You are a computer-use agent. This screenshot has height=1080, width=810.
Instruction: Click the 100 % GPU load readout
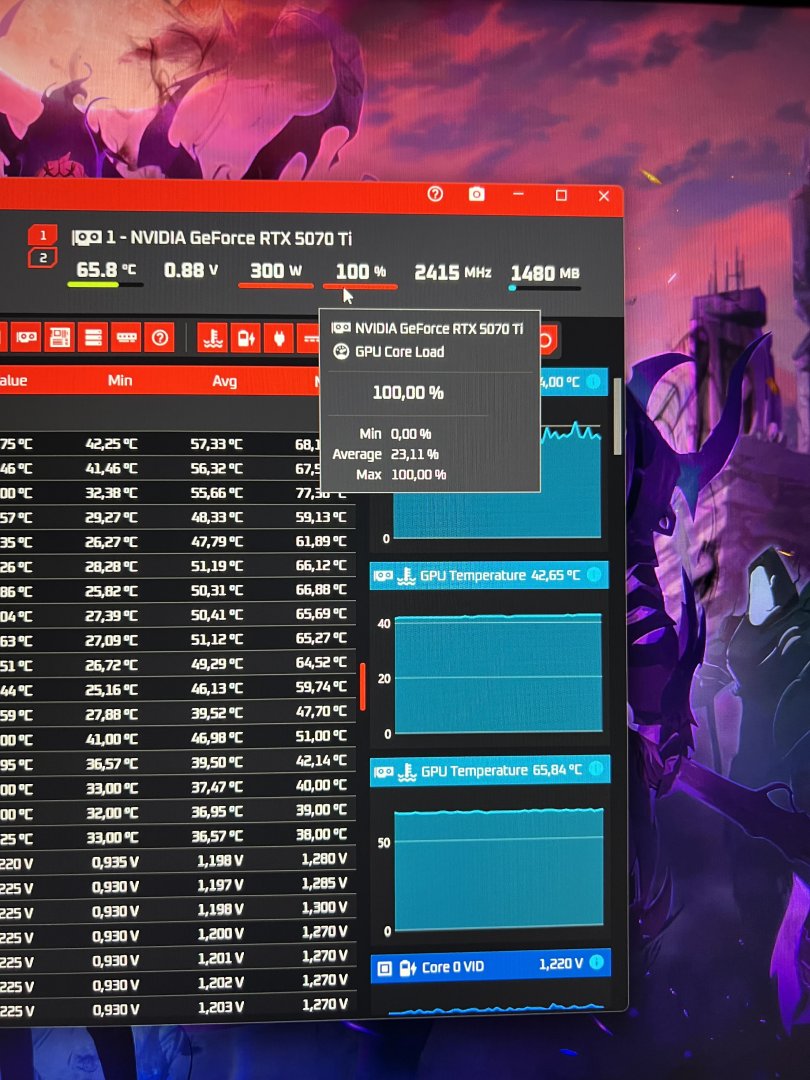360,271
